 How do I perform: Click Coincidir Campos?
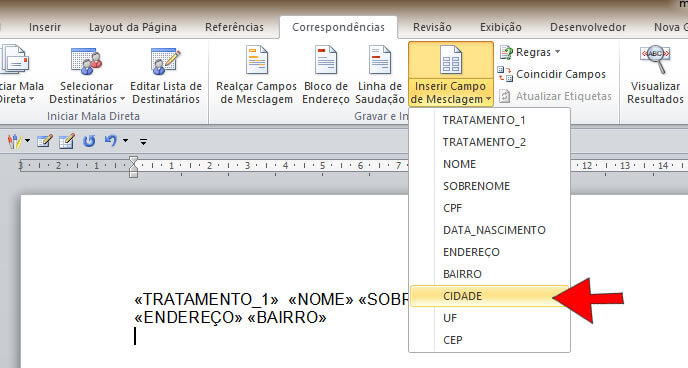(x=552, y=74)
